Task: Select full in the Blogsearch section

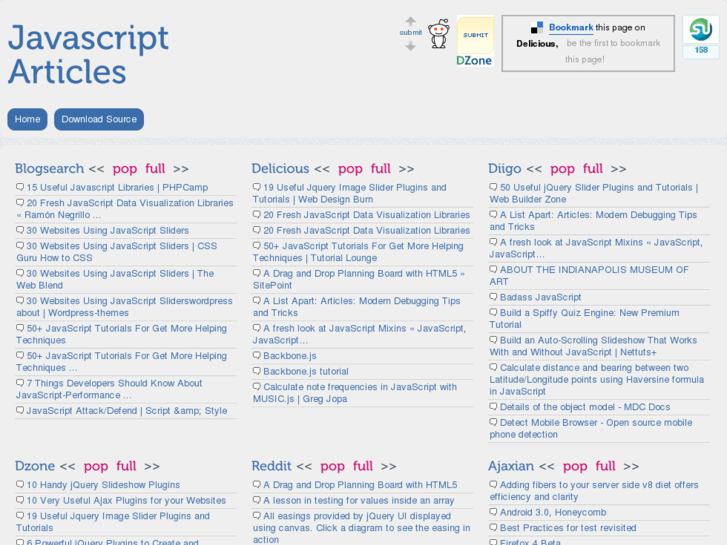Action: pos(155,168)
